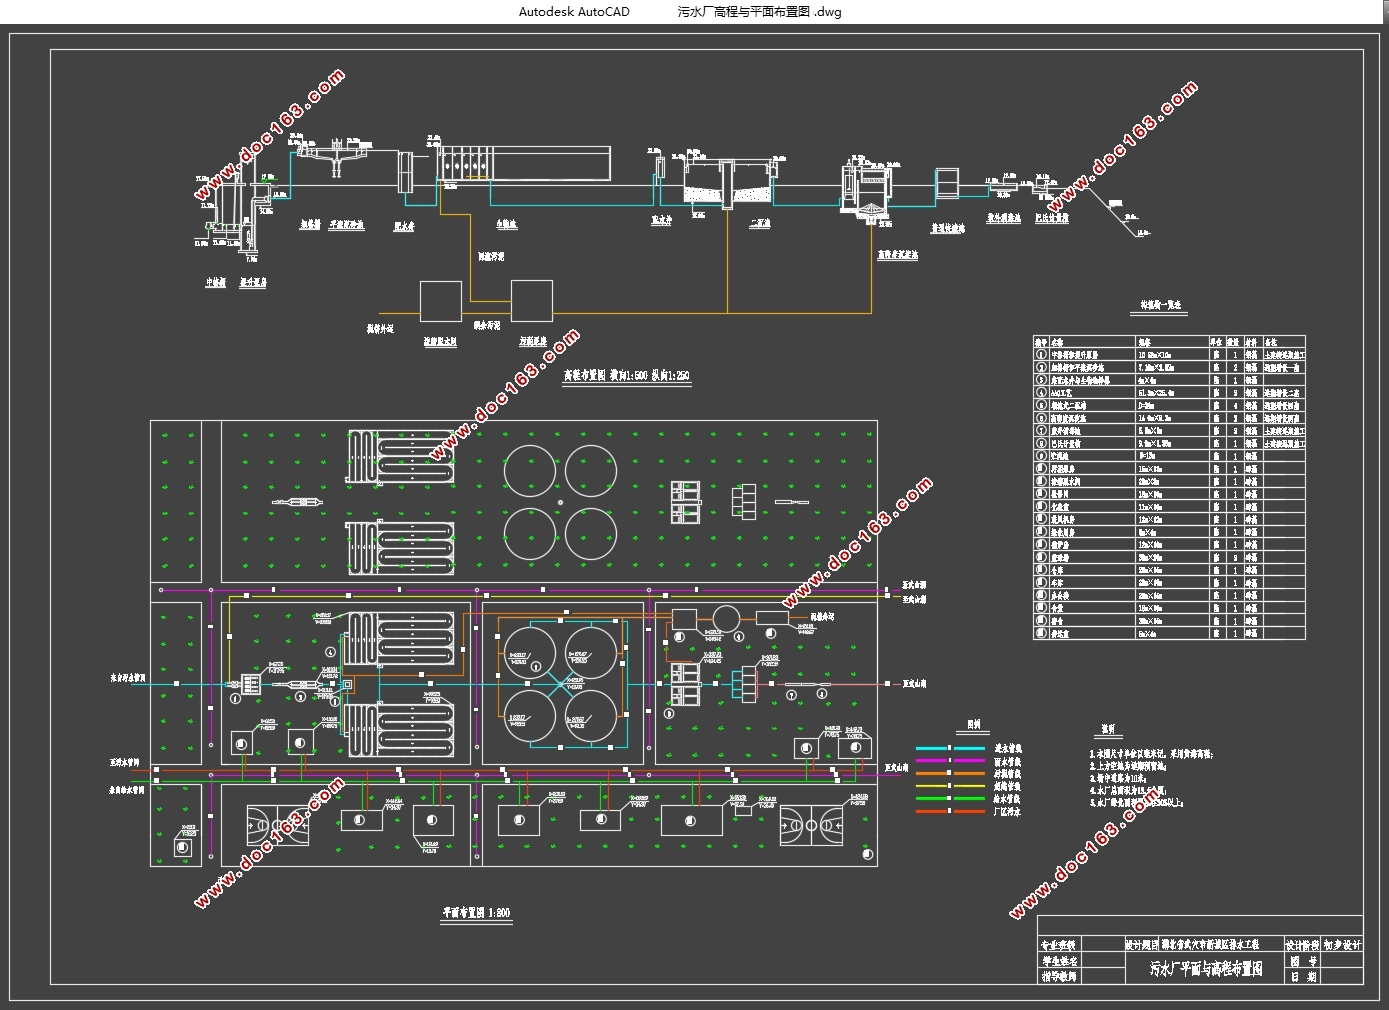Select circled number 1 in equipment table
Screen dimensions: 1389x1010
pos(1041,354)
